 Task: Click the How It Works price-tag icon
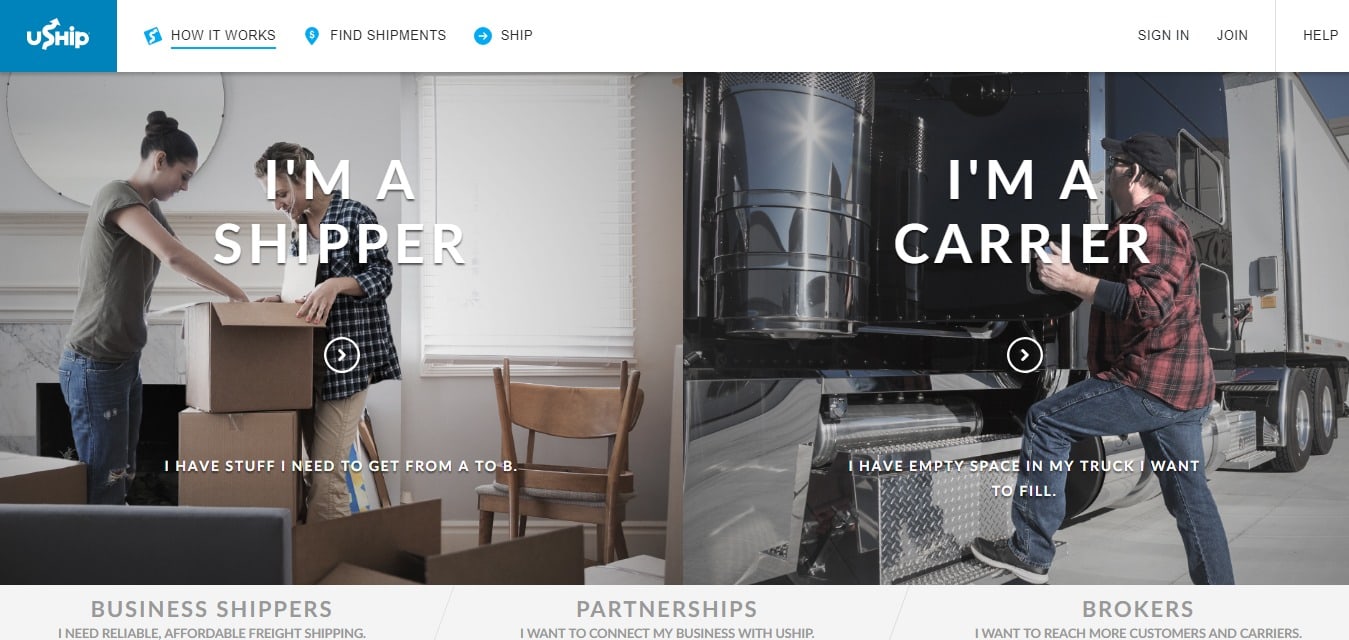(x=153, y=36)
